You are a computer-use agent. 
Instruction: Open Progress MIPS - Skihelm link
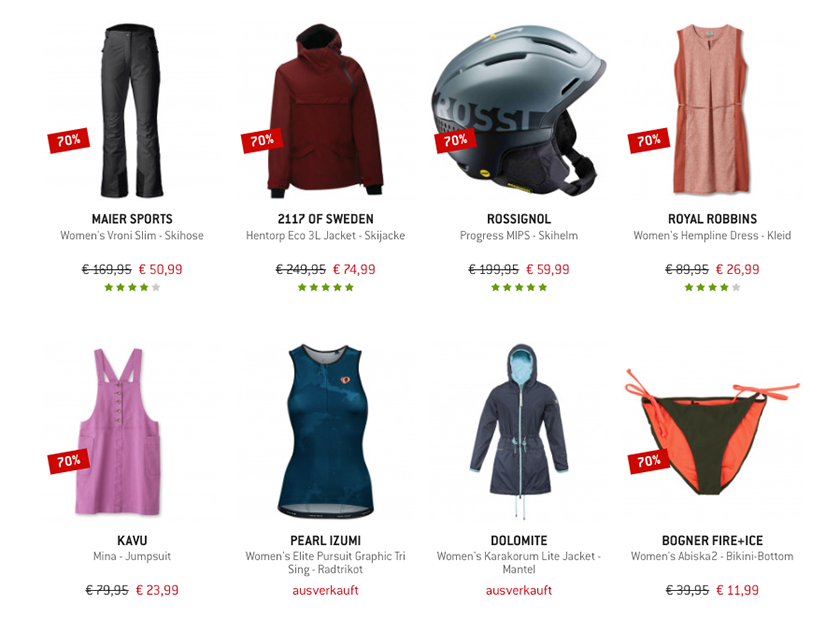(519, 235)
